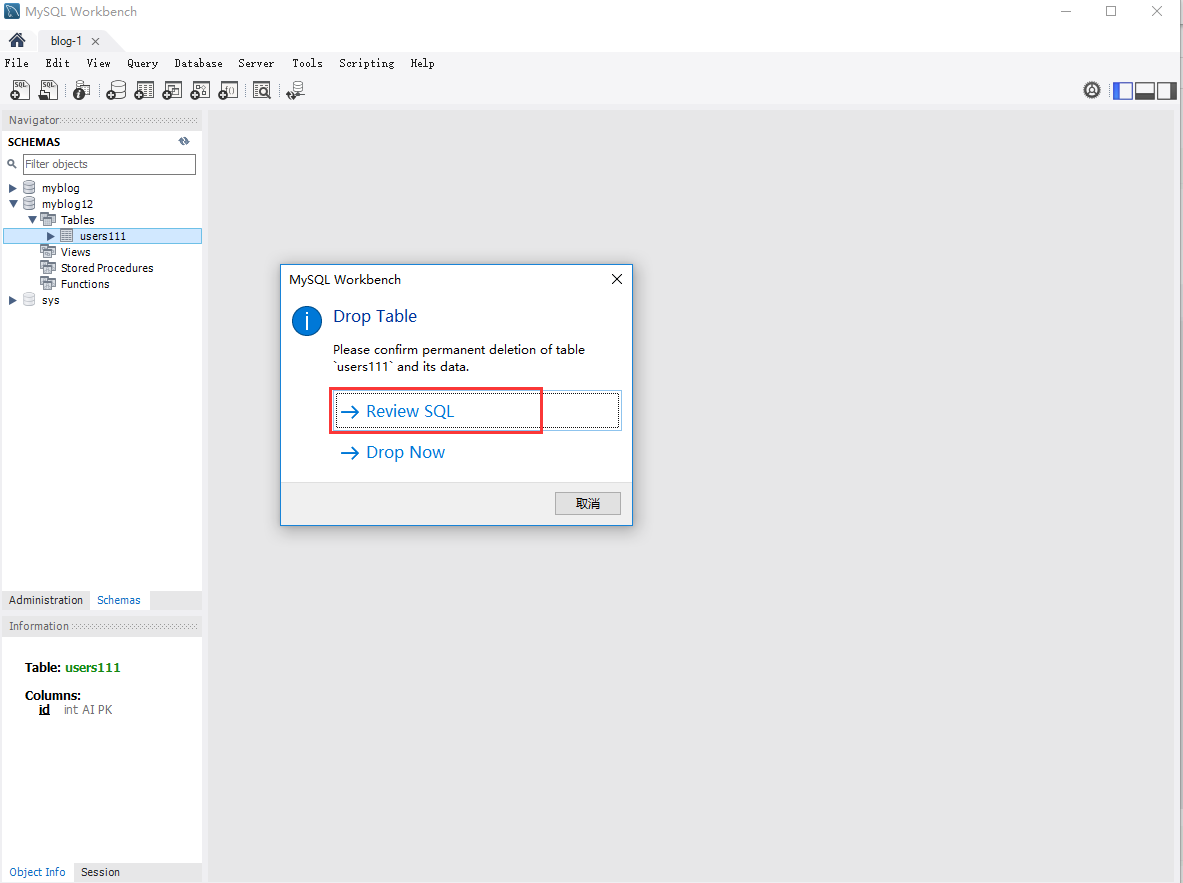Click the Views folder icon
The image size is (1183, 883).
48,251
